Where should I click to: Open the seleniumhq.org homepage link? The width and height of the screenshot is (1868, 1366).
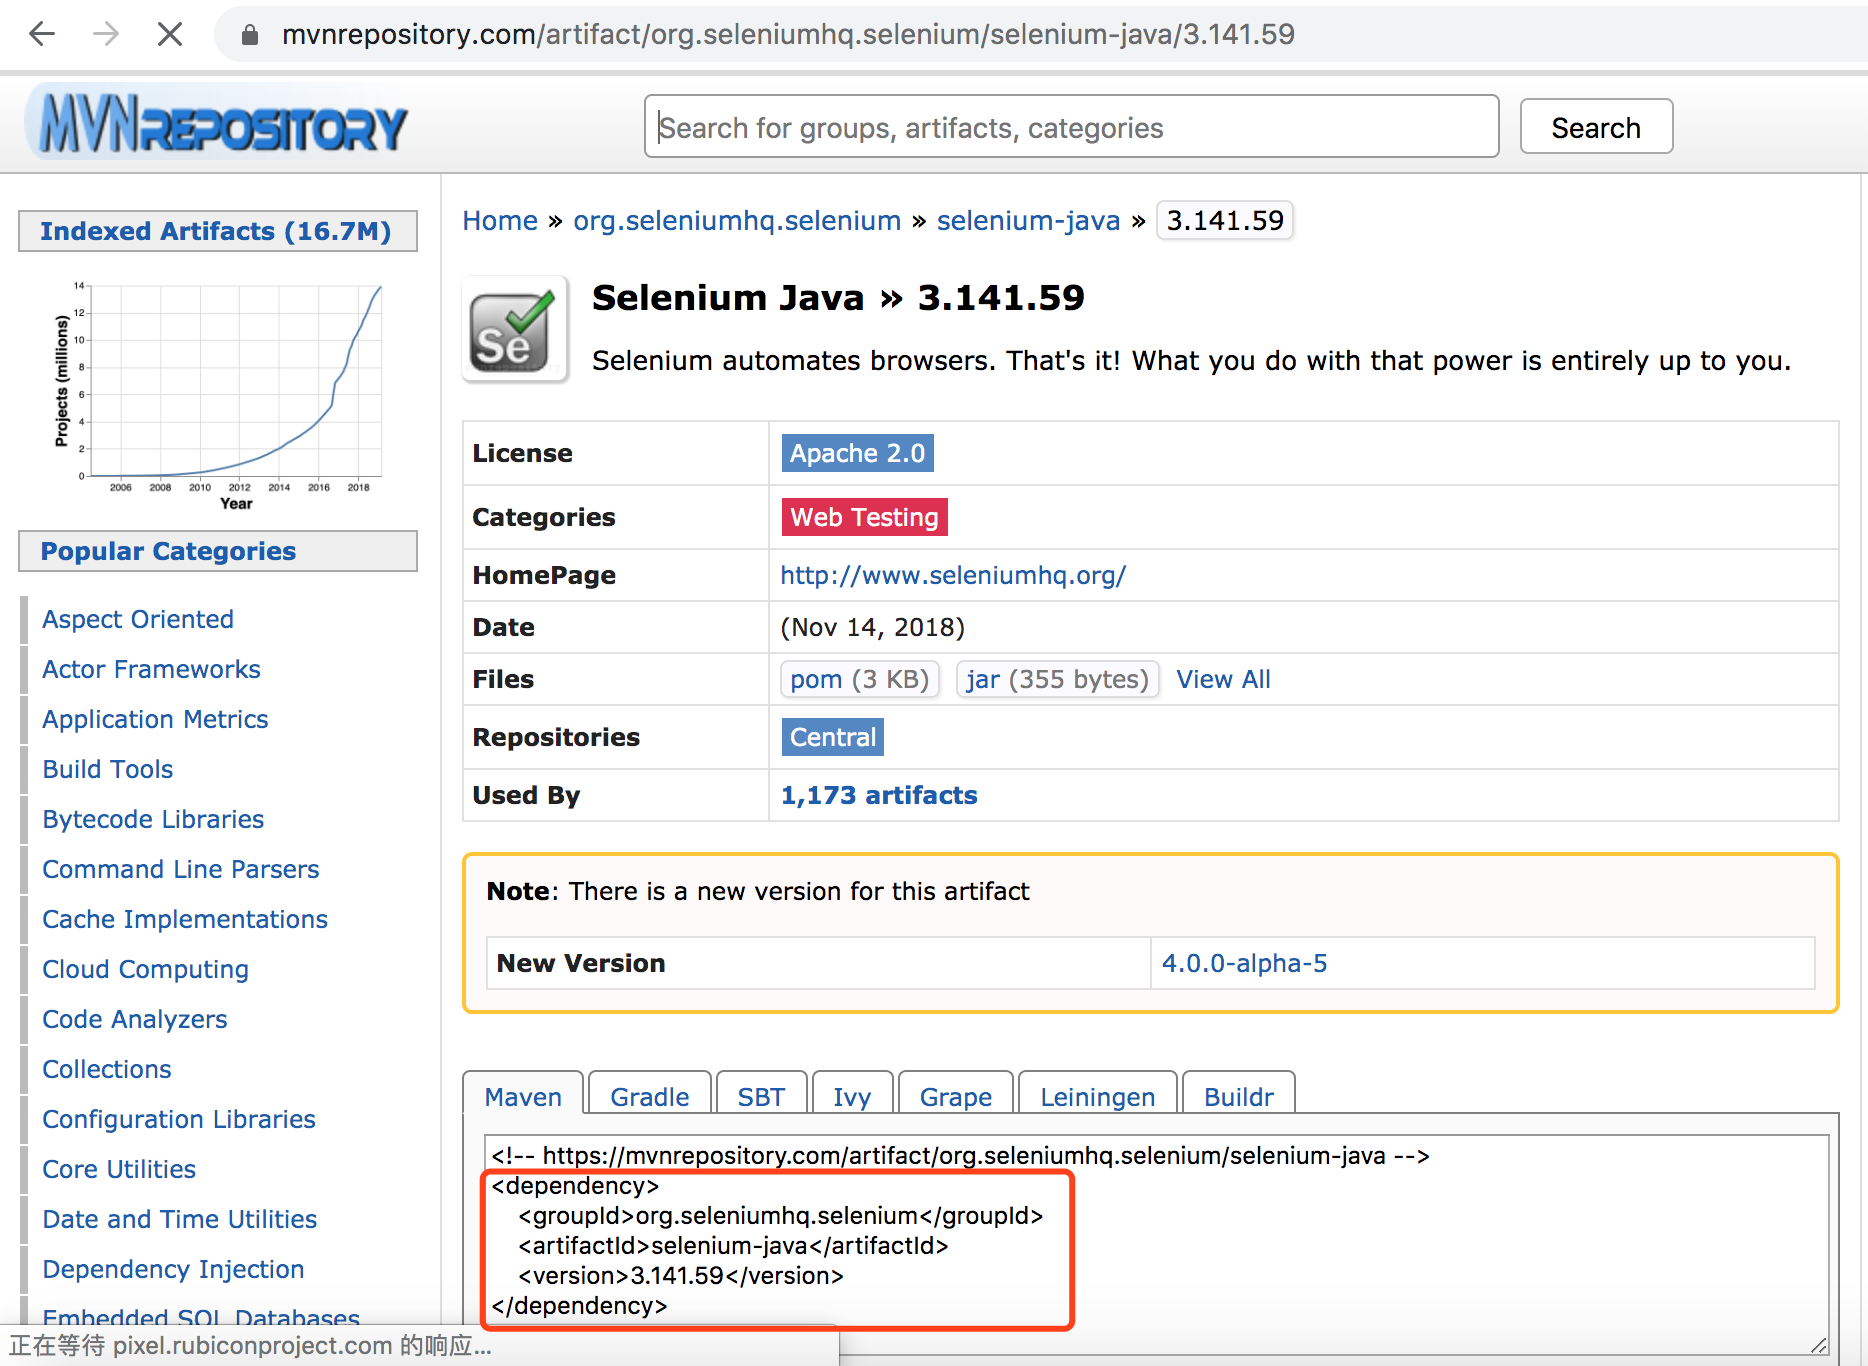point(953,575)
